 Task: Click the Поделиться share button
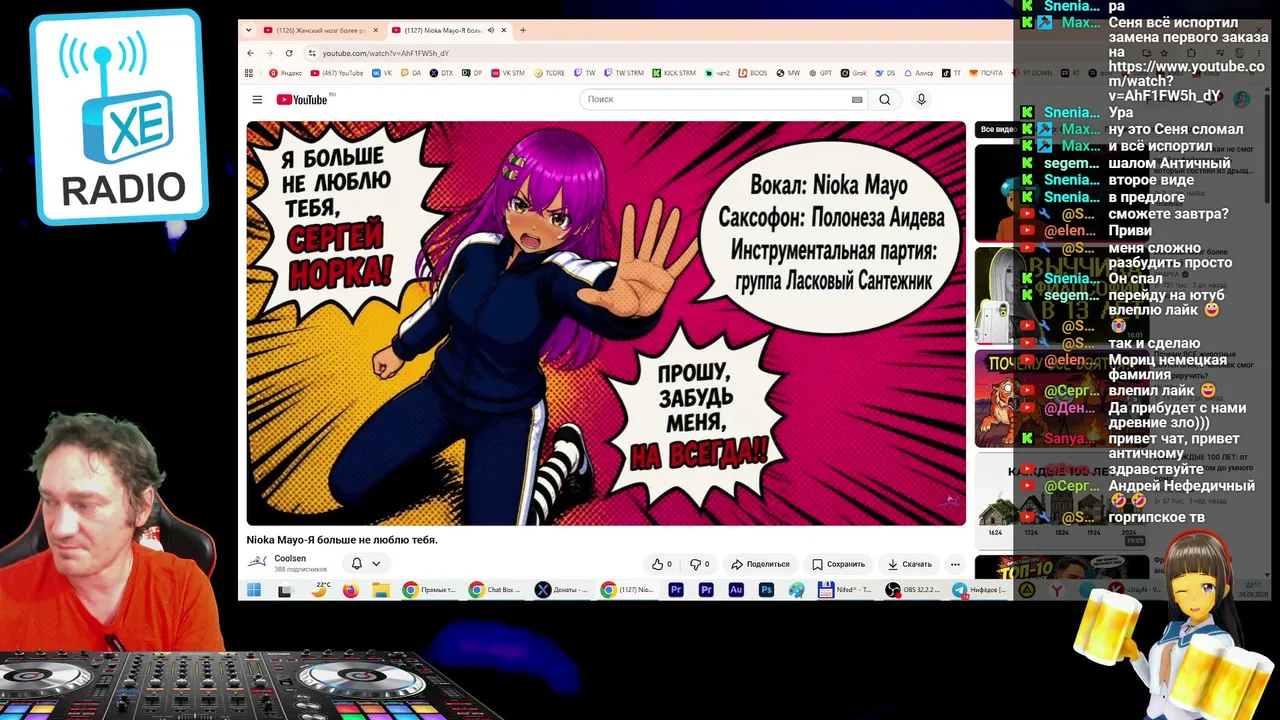pos(761,564)
